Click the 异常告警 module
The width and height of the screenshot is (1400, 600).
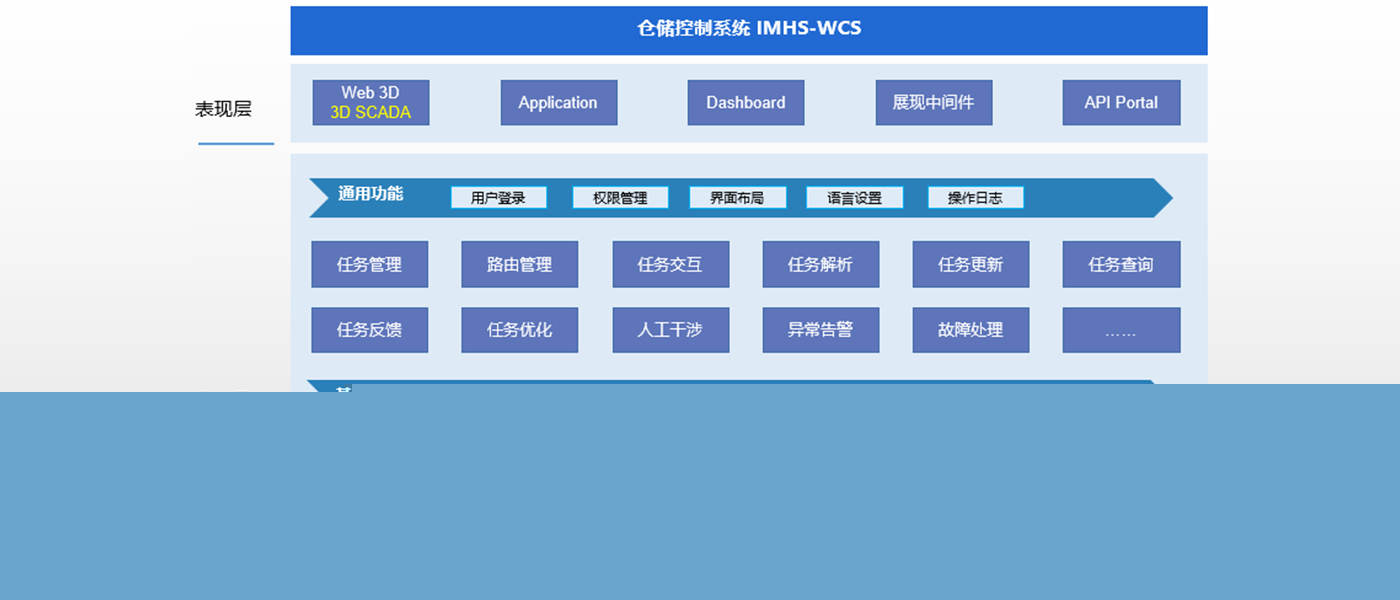(820, 330)
